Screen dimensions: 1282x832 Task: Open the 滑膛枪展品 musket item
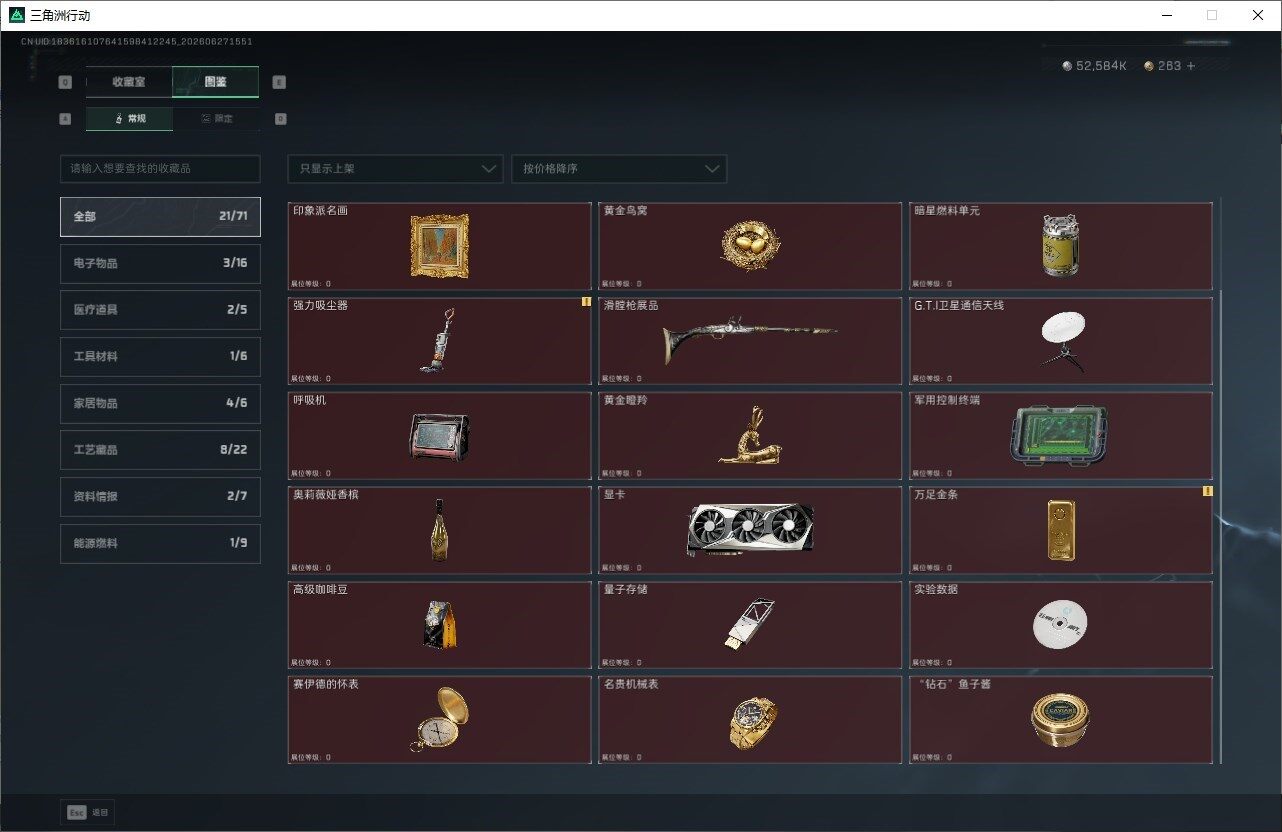(750, 341)
